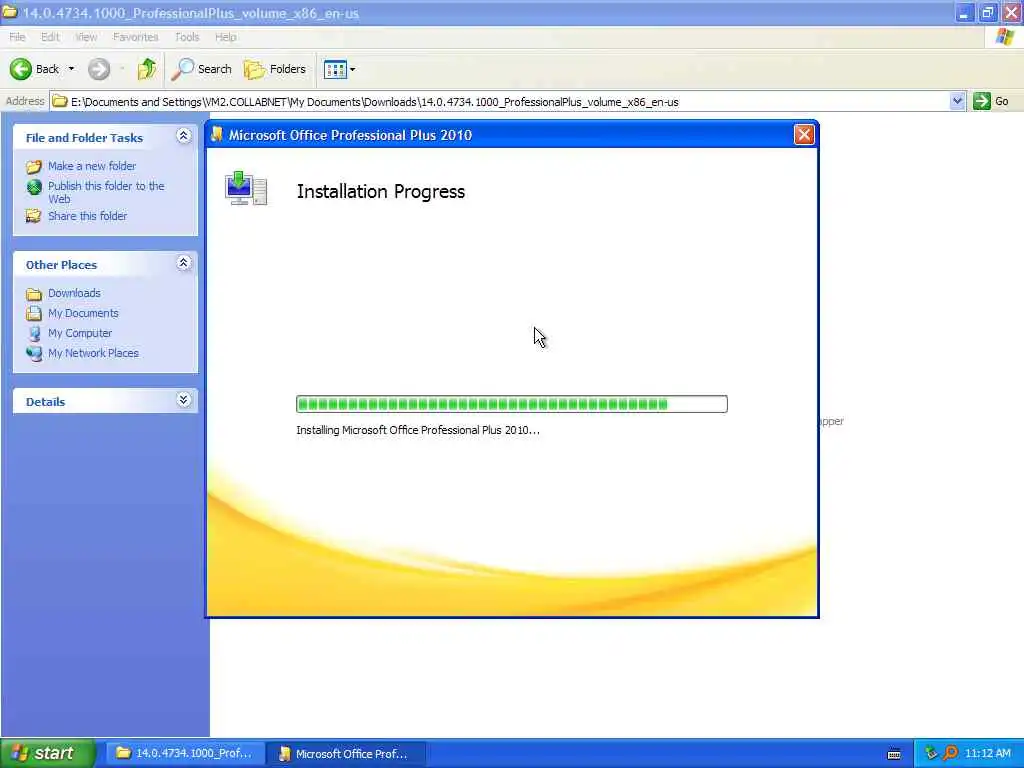Click the Publish folder globe icon
1024x768 pixels.
coord(34,187)
